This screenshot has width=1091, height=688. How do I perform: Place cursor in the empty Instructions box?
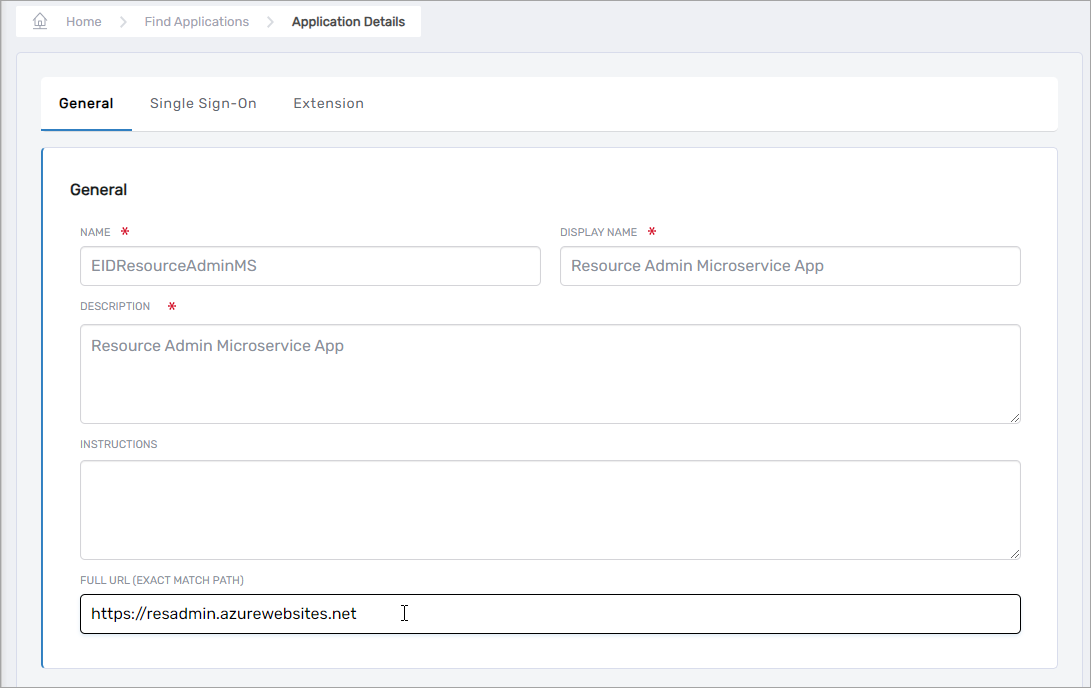click(550, 509)
